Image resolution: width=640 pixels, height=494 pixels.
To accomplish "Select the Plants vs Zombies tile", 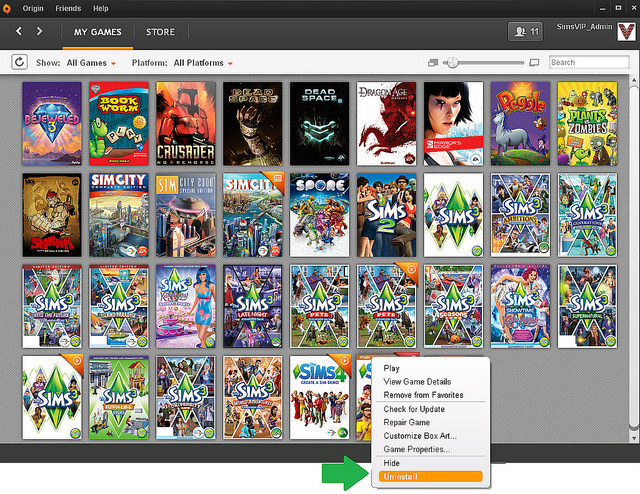I will pos(587,124).
